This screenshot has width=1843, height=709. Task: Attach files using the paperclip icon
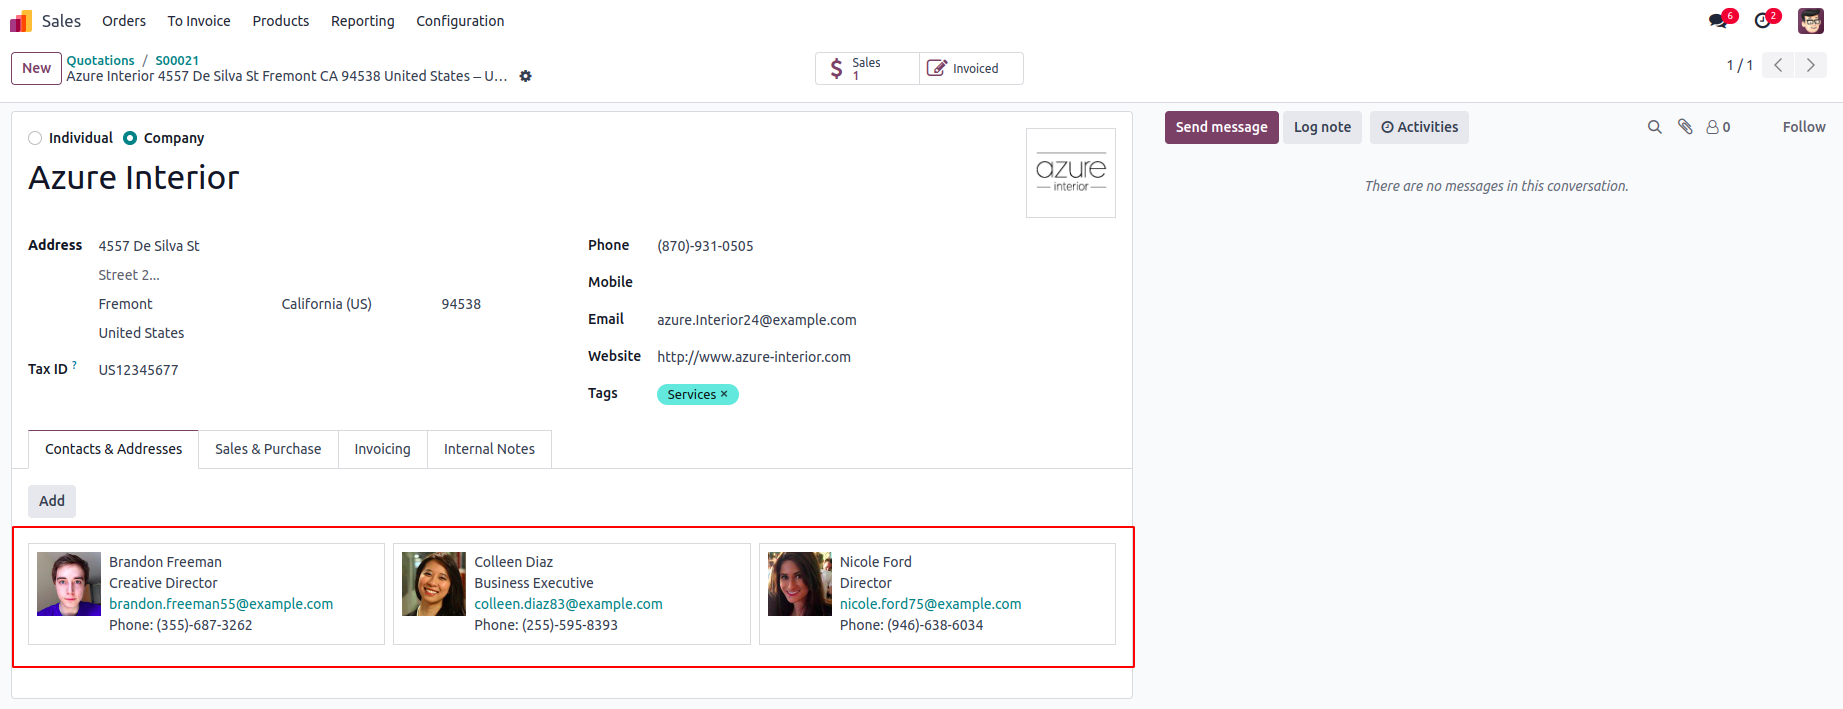click(x=1685, y=127)
